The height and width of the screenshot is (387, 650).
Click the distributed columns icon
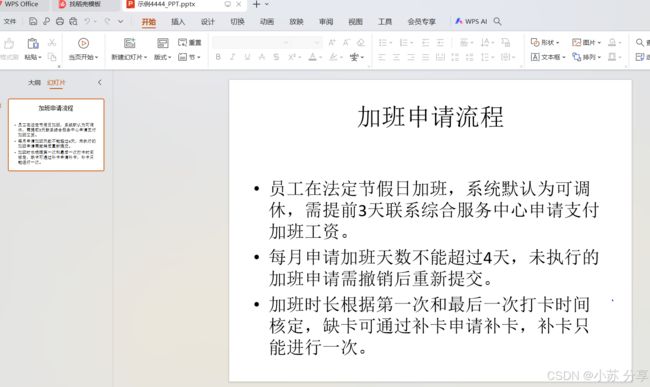click(x=440, y=57)
